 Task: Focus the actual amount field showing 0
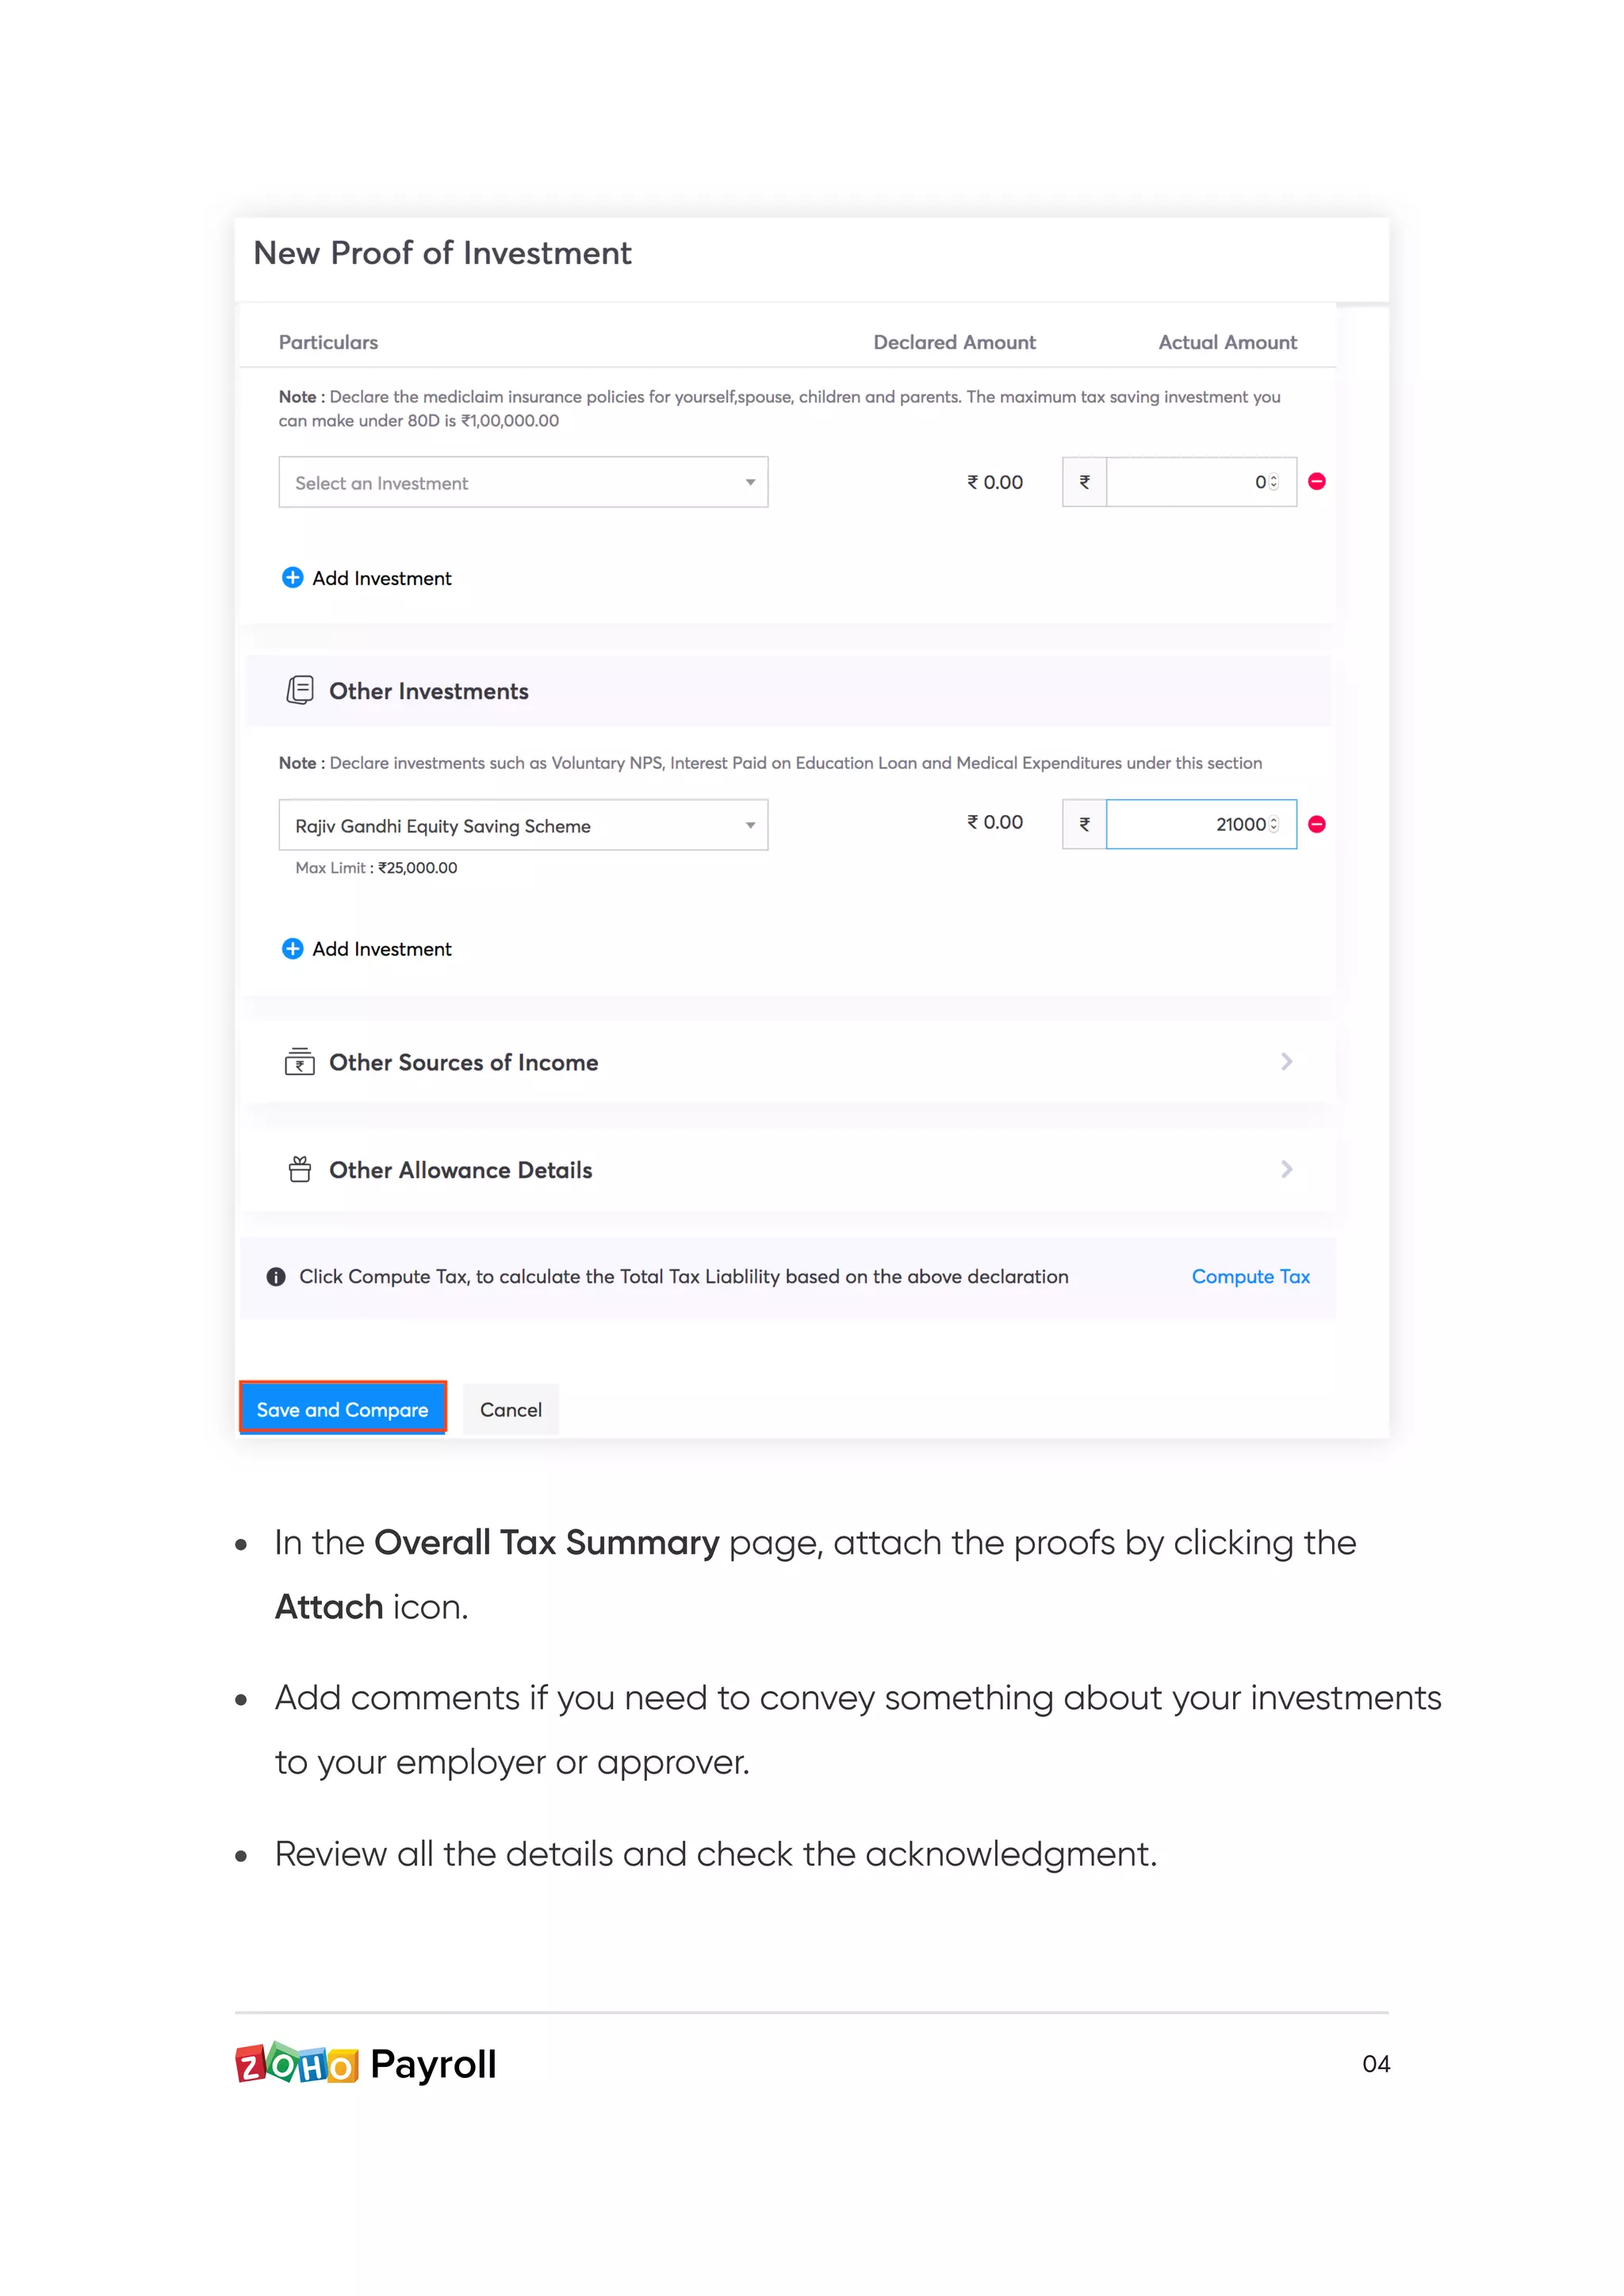pos(1201,482)
